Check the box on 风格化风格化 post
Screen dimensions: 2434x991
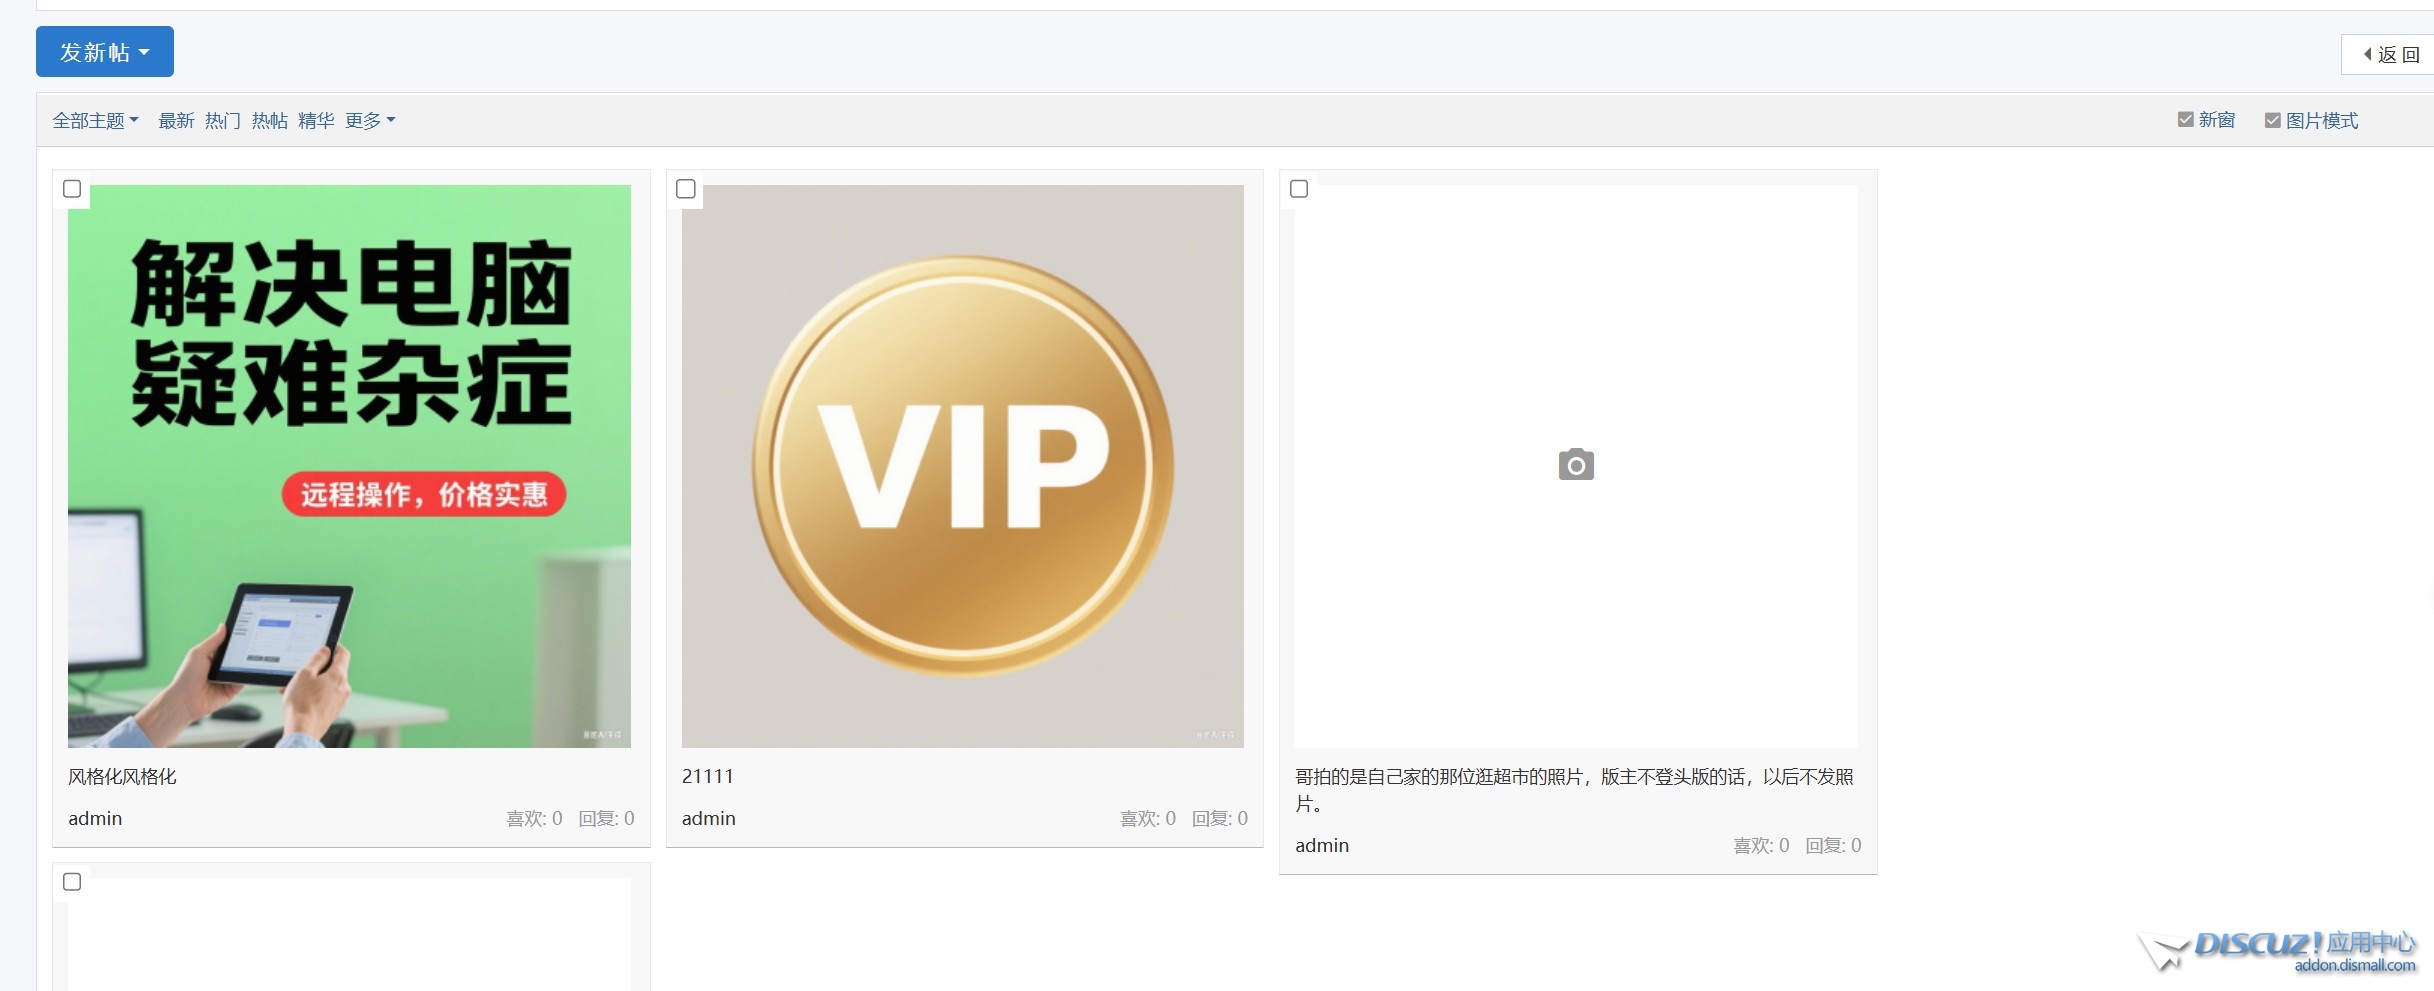(x=72, y=189)
